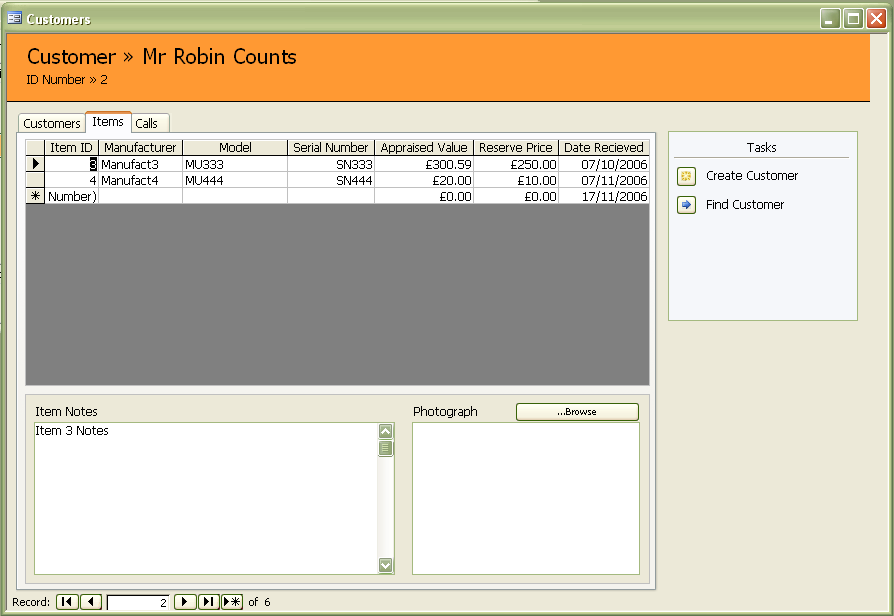Switch to the Customers tab
894x616 pixels.
[52, 123]
